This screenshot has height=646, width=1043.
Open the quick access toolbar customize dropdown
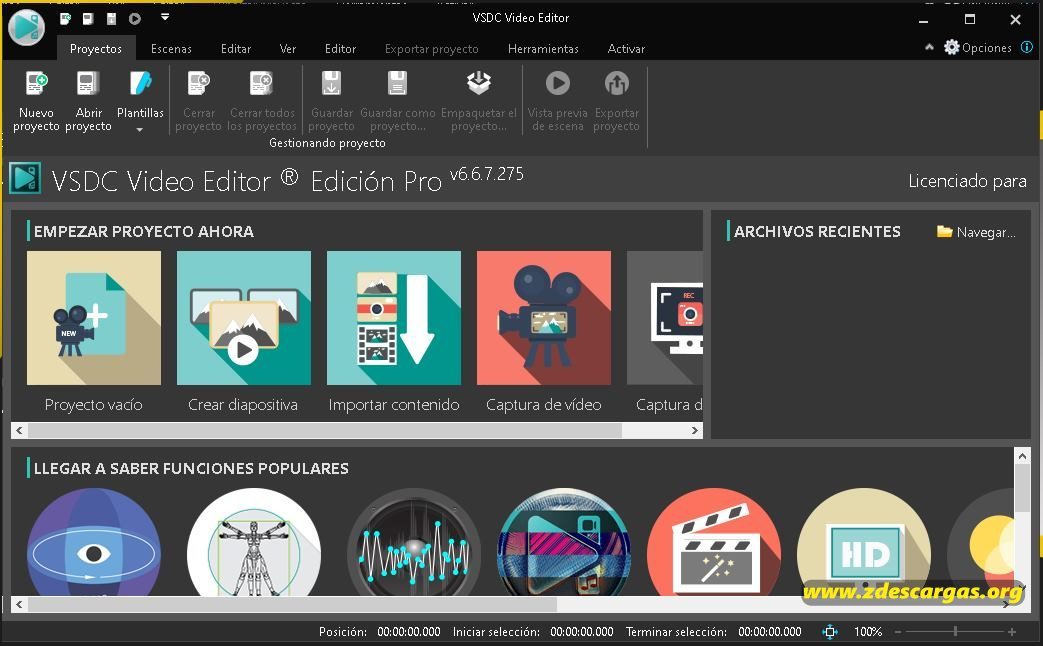[165, 17]
